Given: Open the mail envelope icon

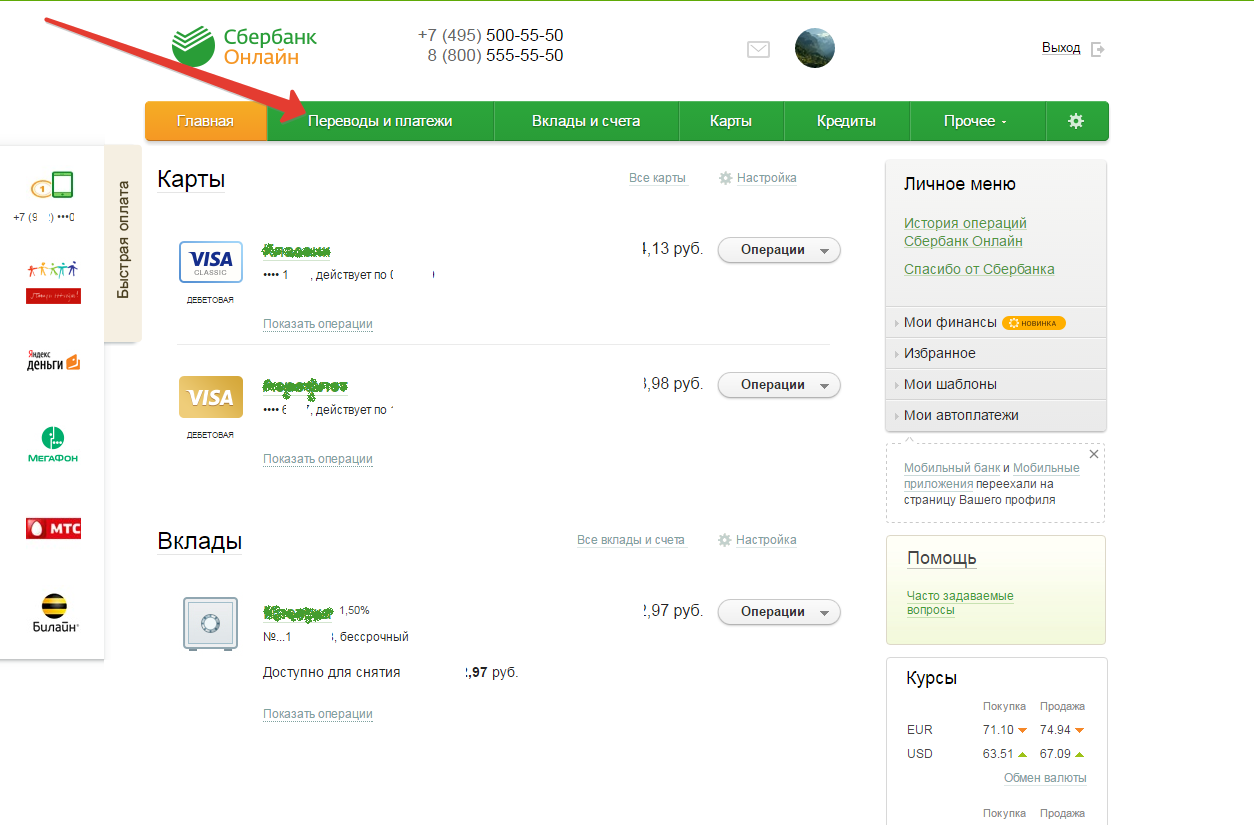Looking at the screenshot, I should [x=759, y=49].
